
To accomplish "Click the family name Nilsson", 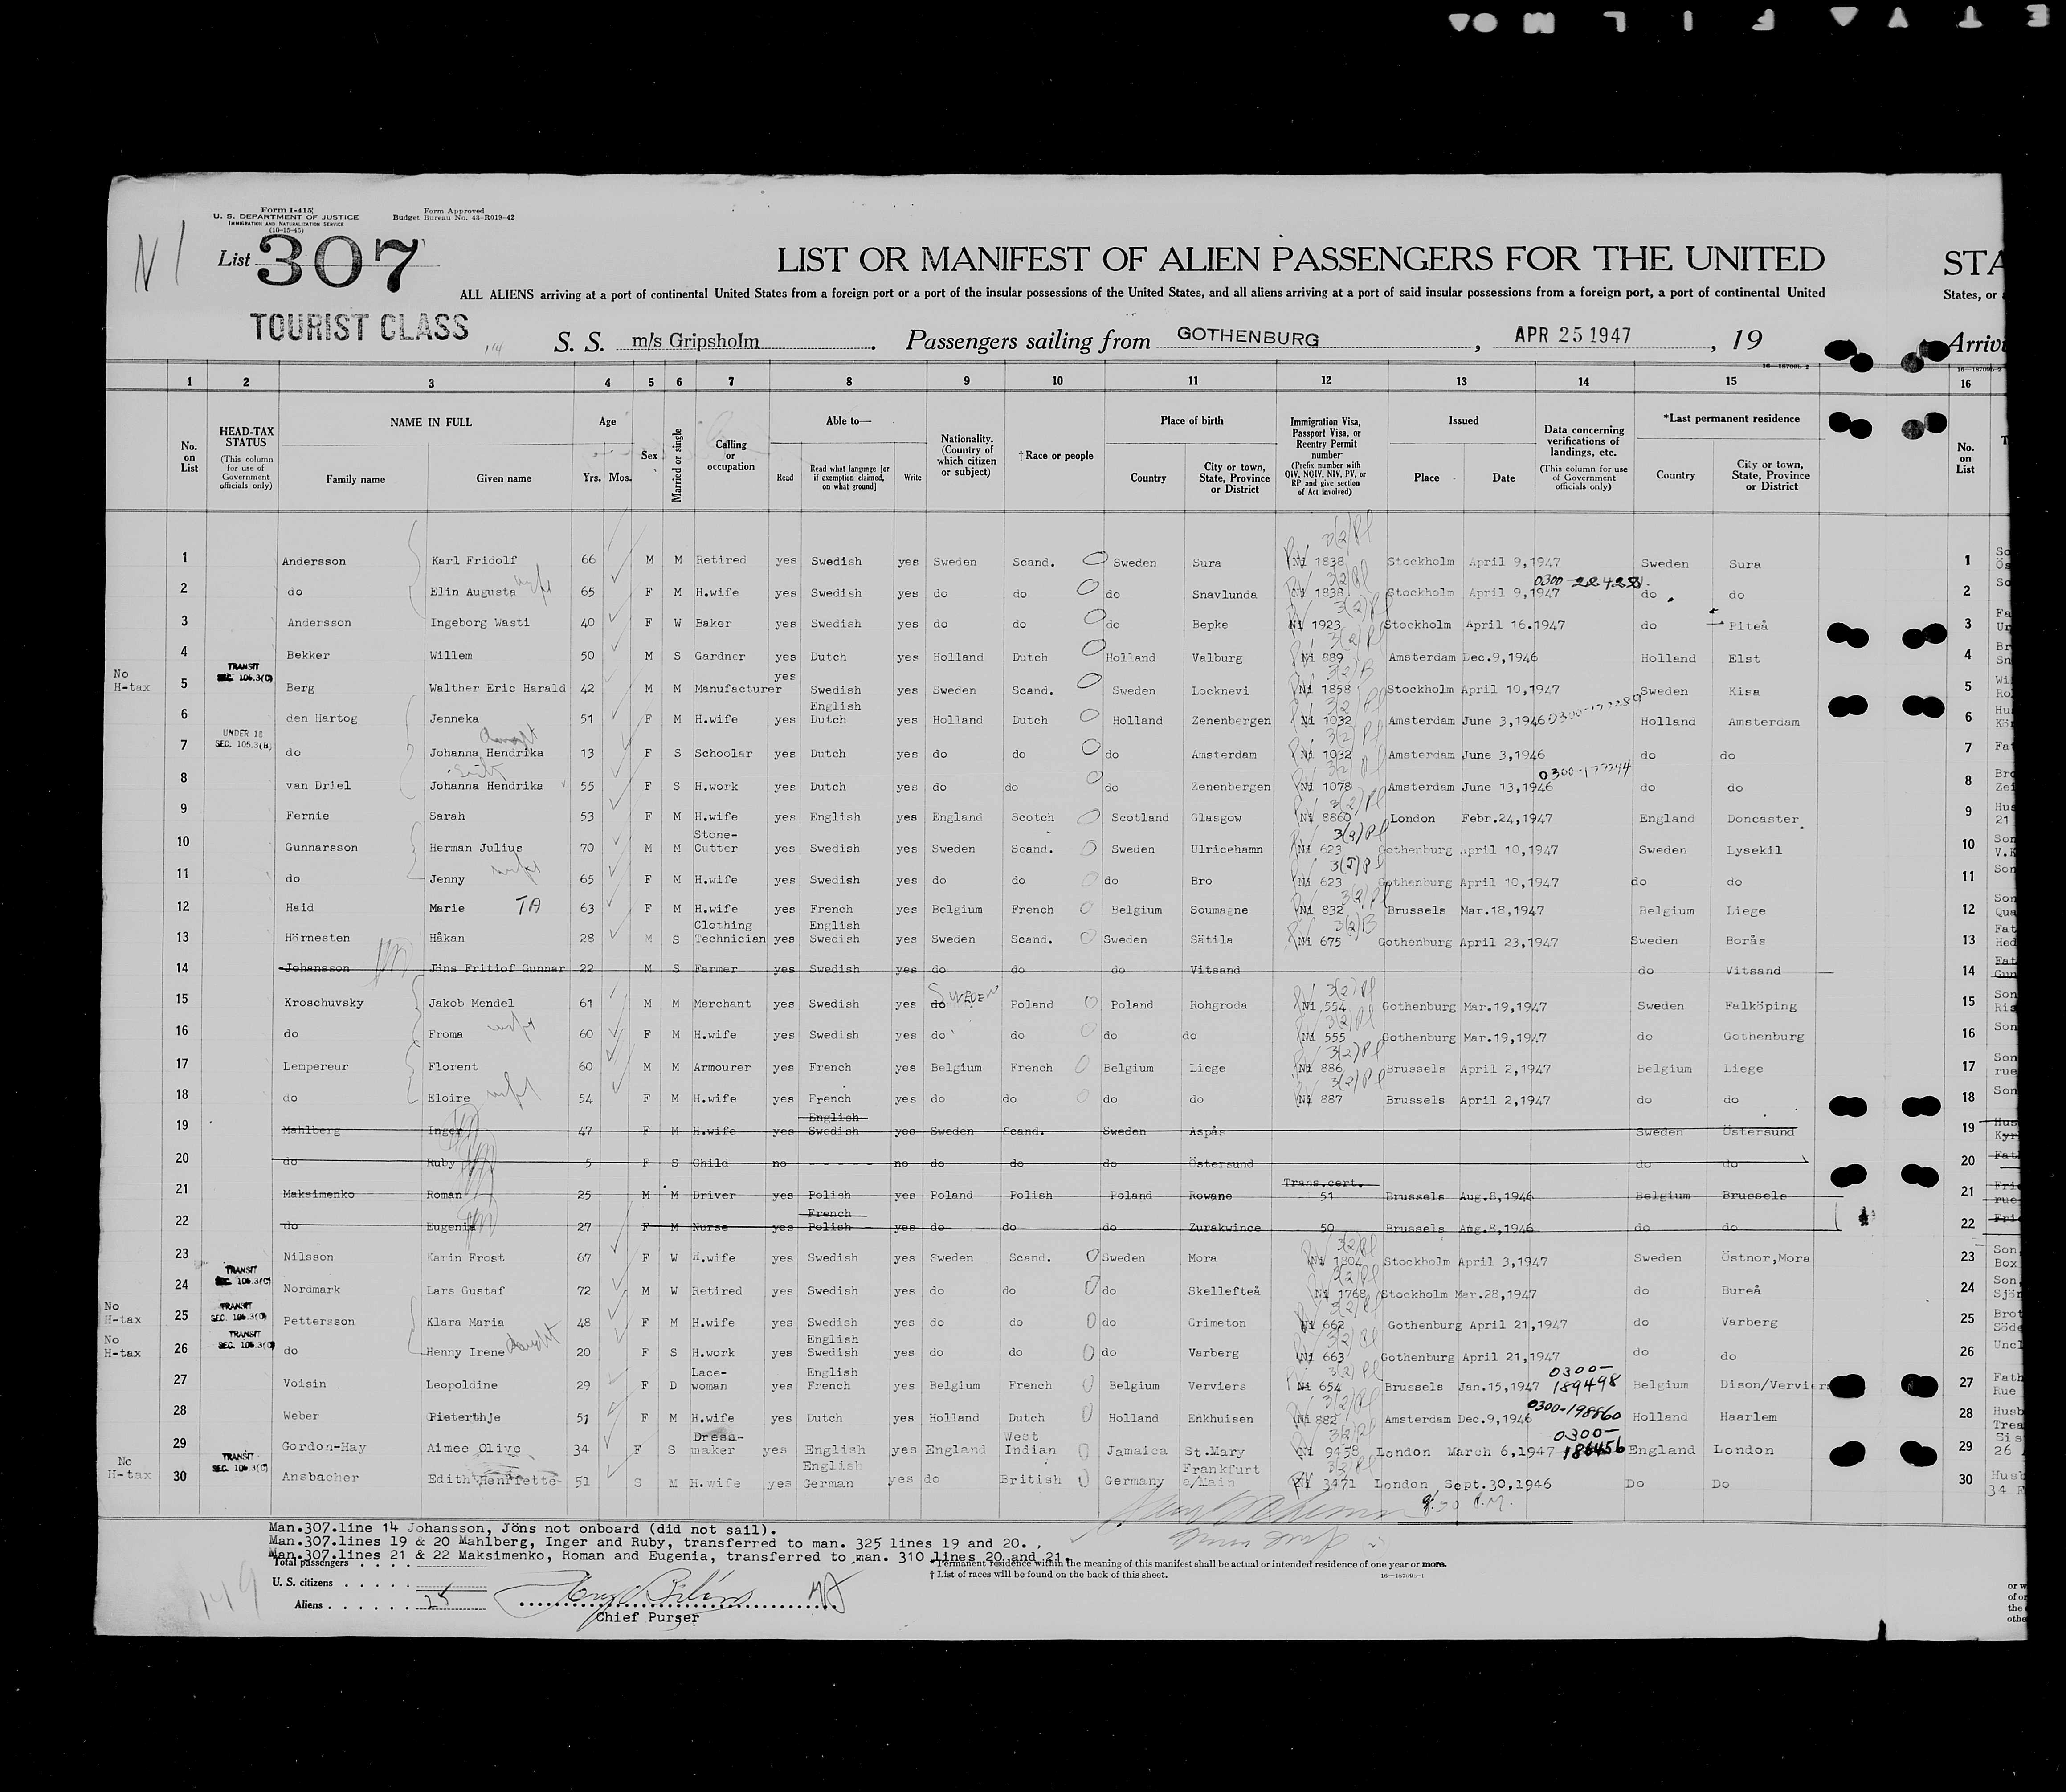I will (x=310, y=1257).
